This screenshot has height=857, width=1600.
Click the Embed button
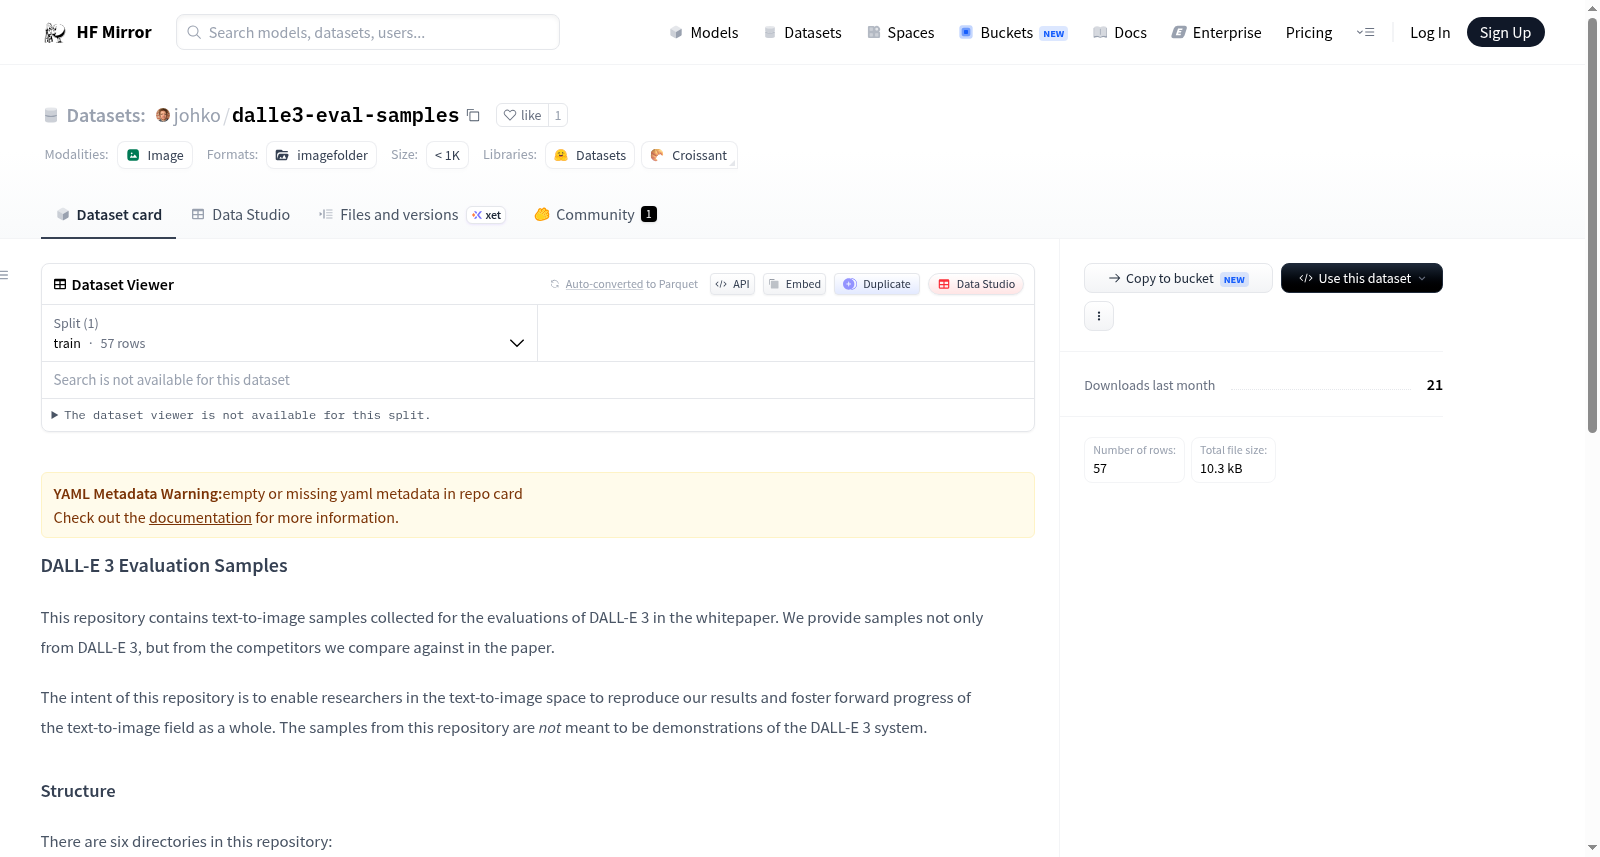tap(795, 284)
